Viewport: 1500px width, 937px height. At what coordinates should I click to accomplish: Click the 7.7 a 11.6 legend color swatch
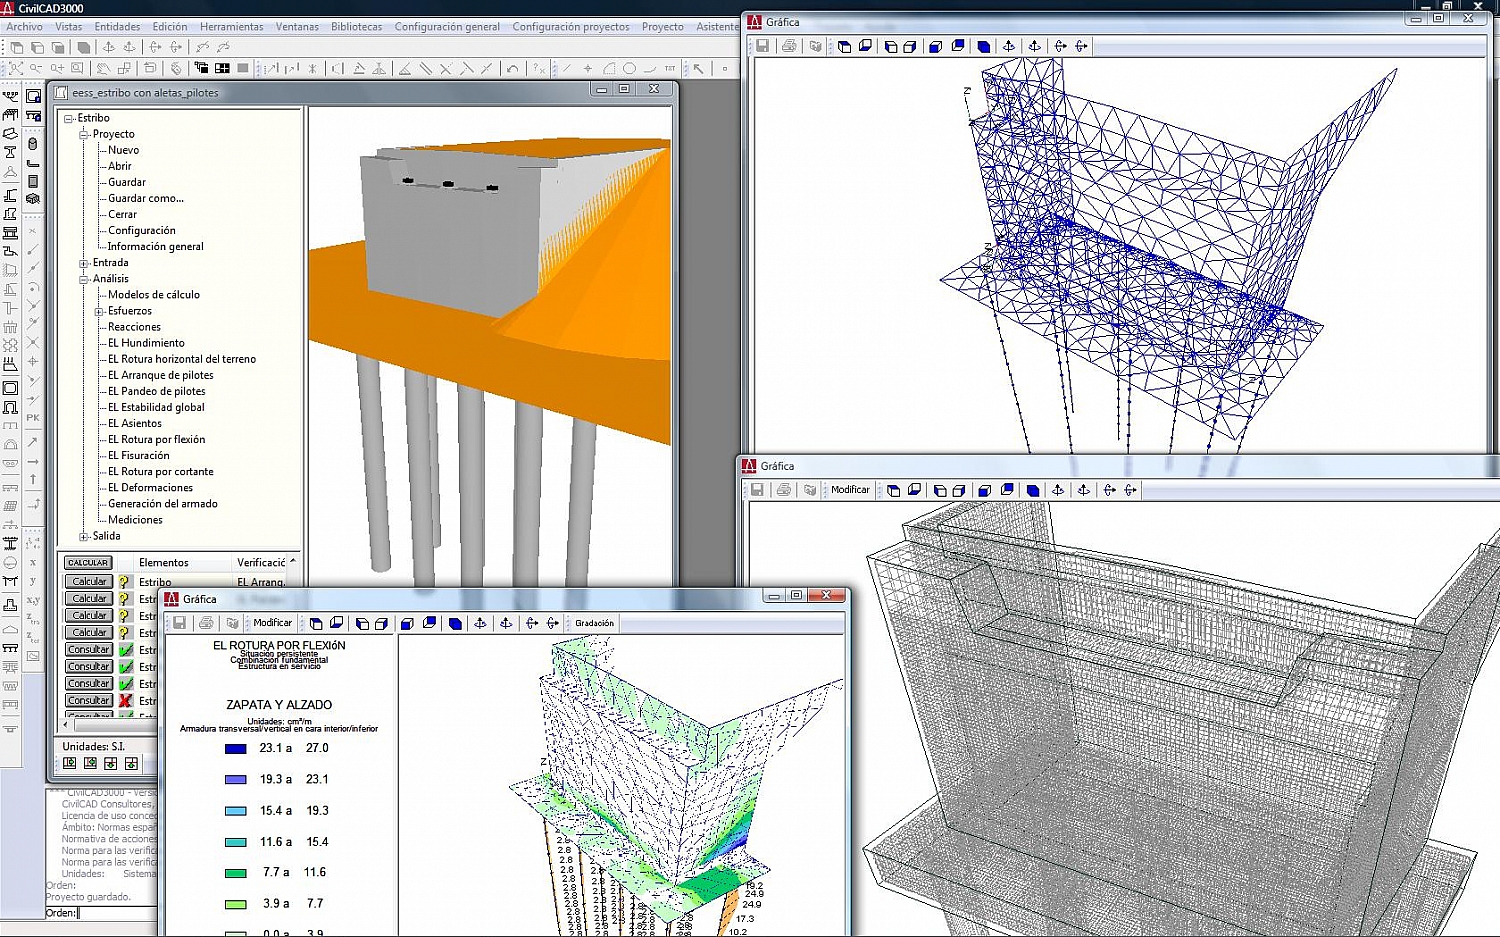click(236, 873)
